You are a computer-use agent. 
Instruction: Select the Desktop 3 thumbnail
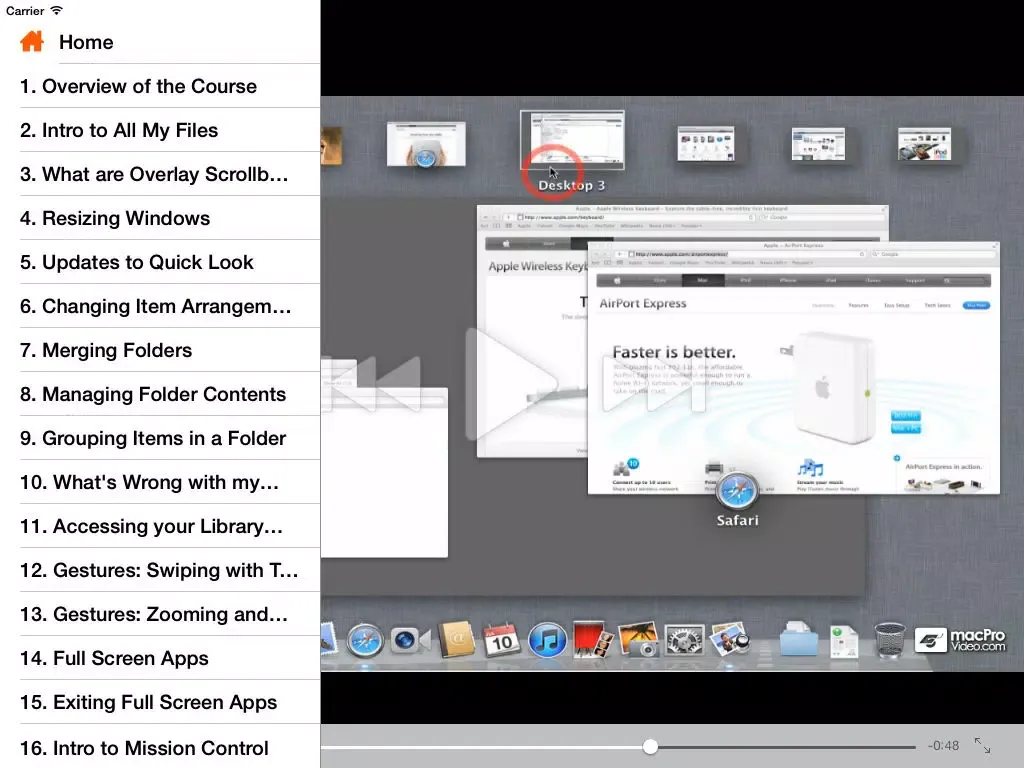click(x=572, y=140)
